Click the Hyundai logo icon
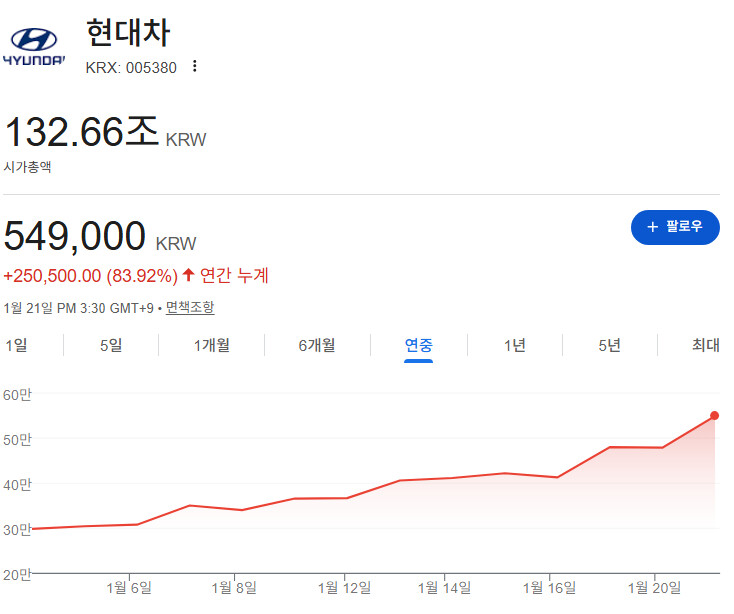The width and height of the screenshot is (734, 614). tap(33, 47)
